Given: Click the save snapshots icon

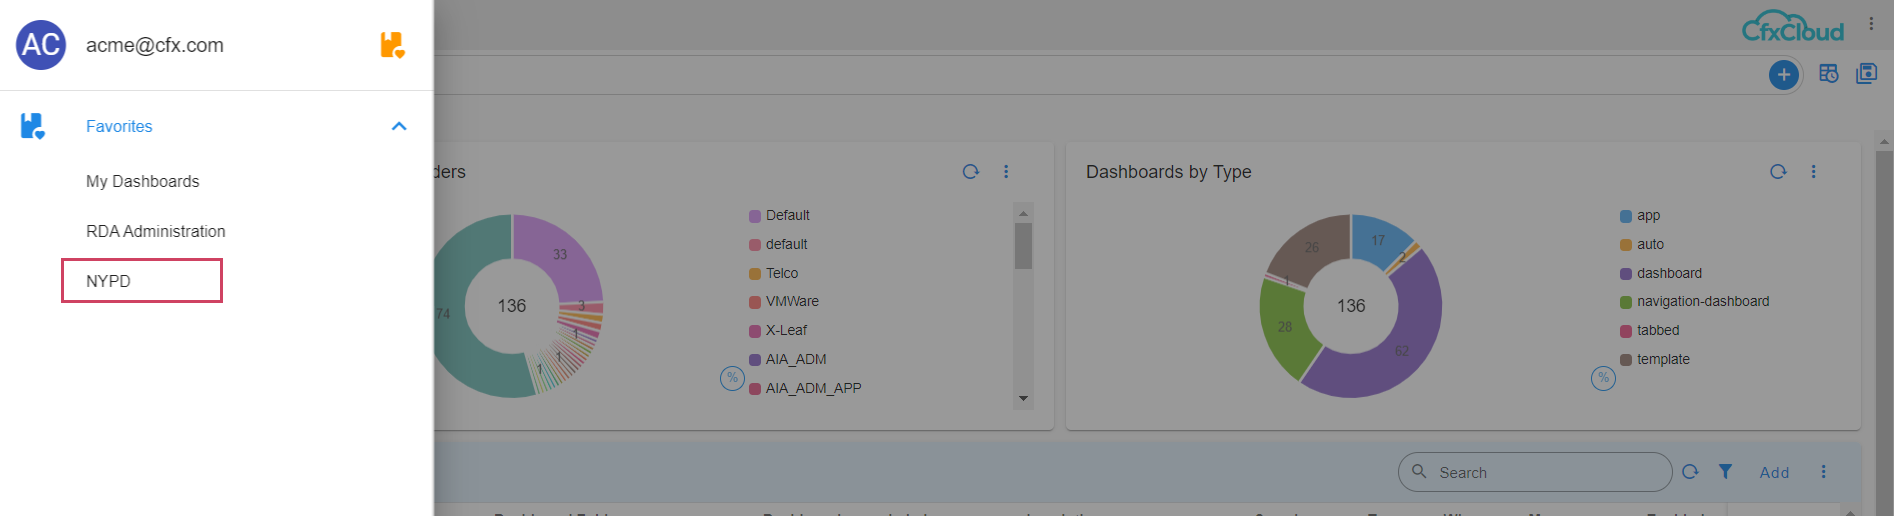Looking at the screenshot, I should point(1866,74).
